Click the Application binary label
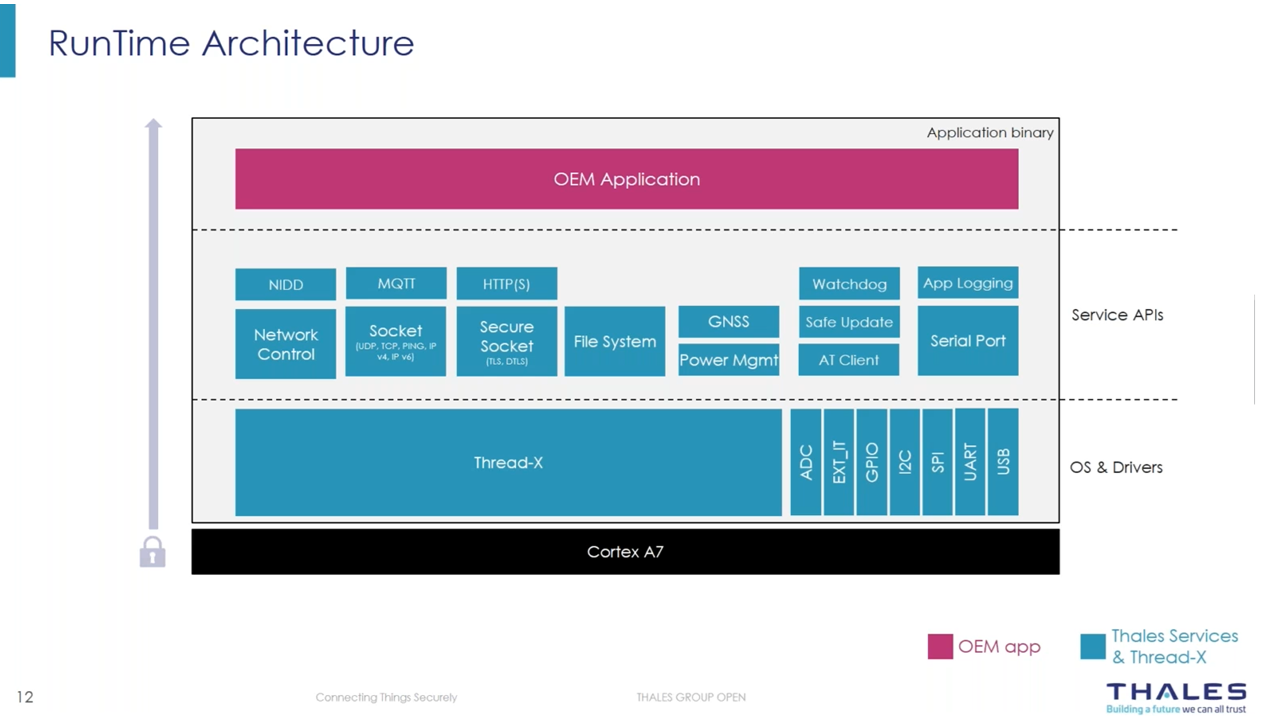 click(x=990, y=132)
